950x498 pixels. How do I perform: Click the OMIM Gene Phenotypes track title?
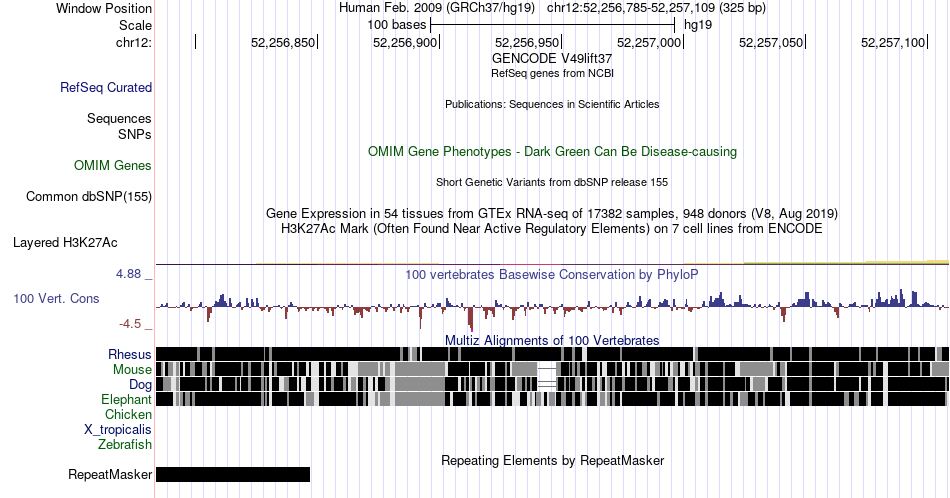pos(552,151)
